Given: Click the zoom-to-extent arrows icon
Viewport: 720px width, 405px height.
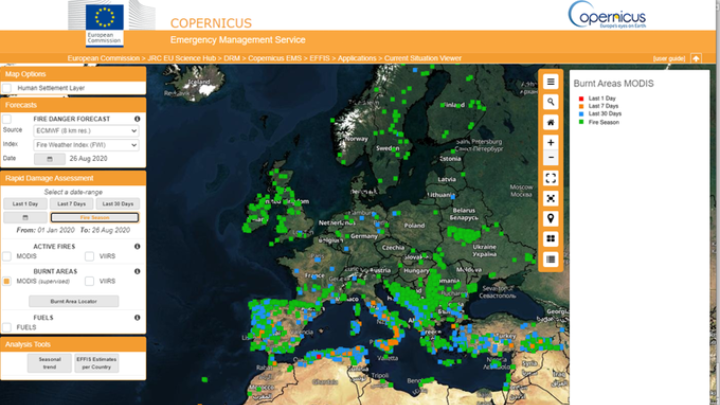Looking at the screenshot, I should (x=551, y=198).
